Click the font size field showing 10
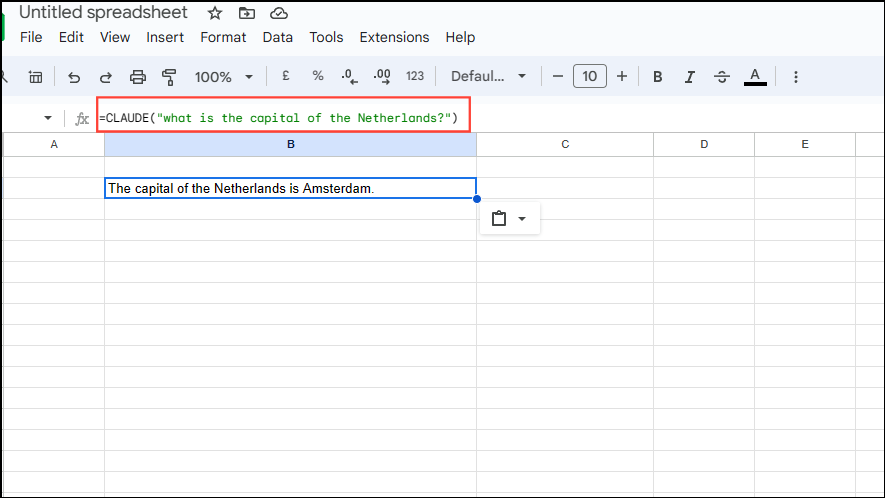Viewport: 885px width, 498px height. coord(590,76)
